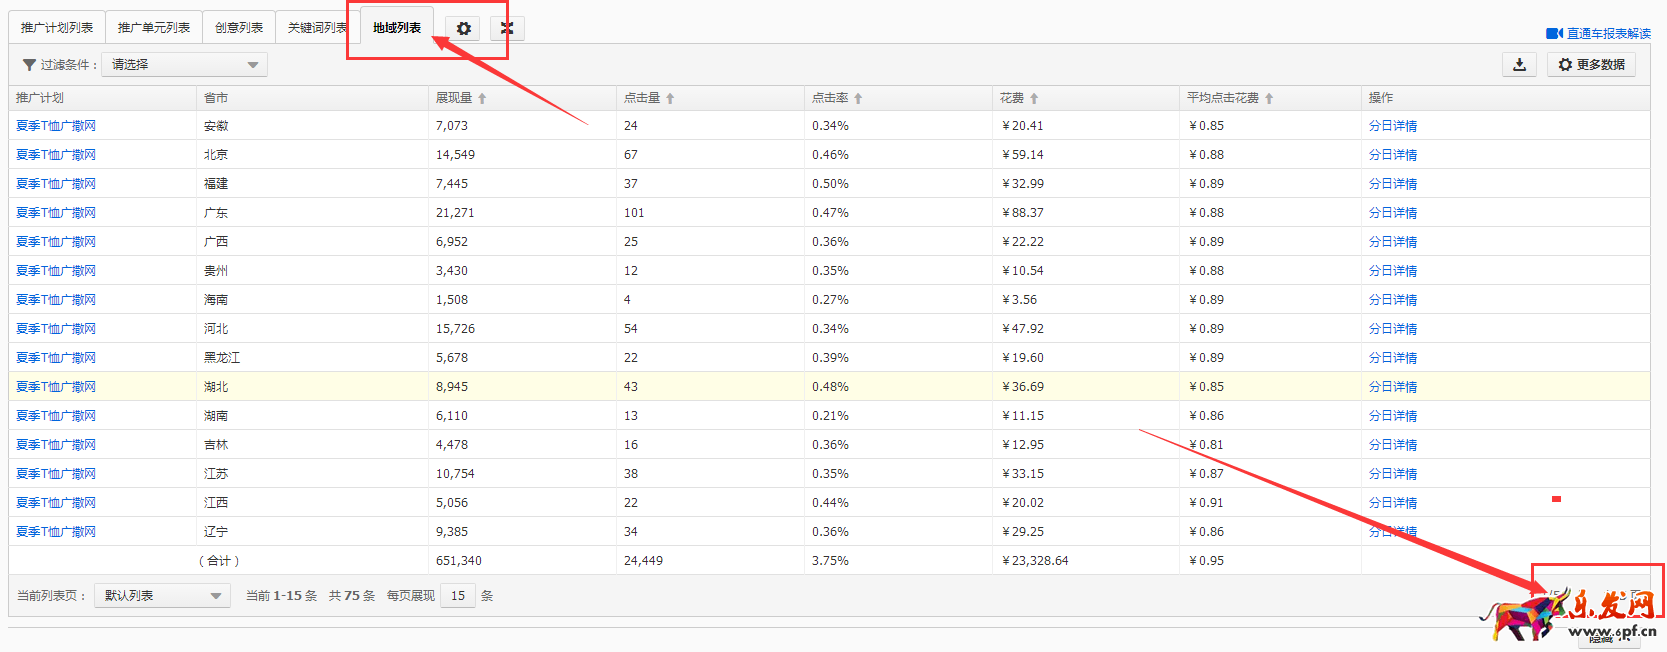The image size is (1667, 652).
Task: Click the gear settings icon beside the tabs
Action: pos(463,29)
